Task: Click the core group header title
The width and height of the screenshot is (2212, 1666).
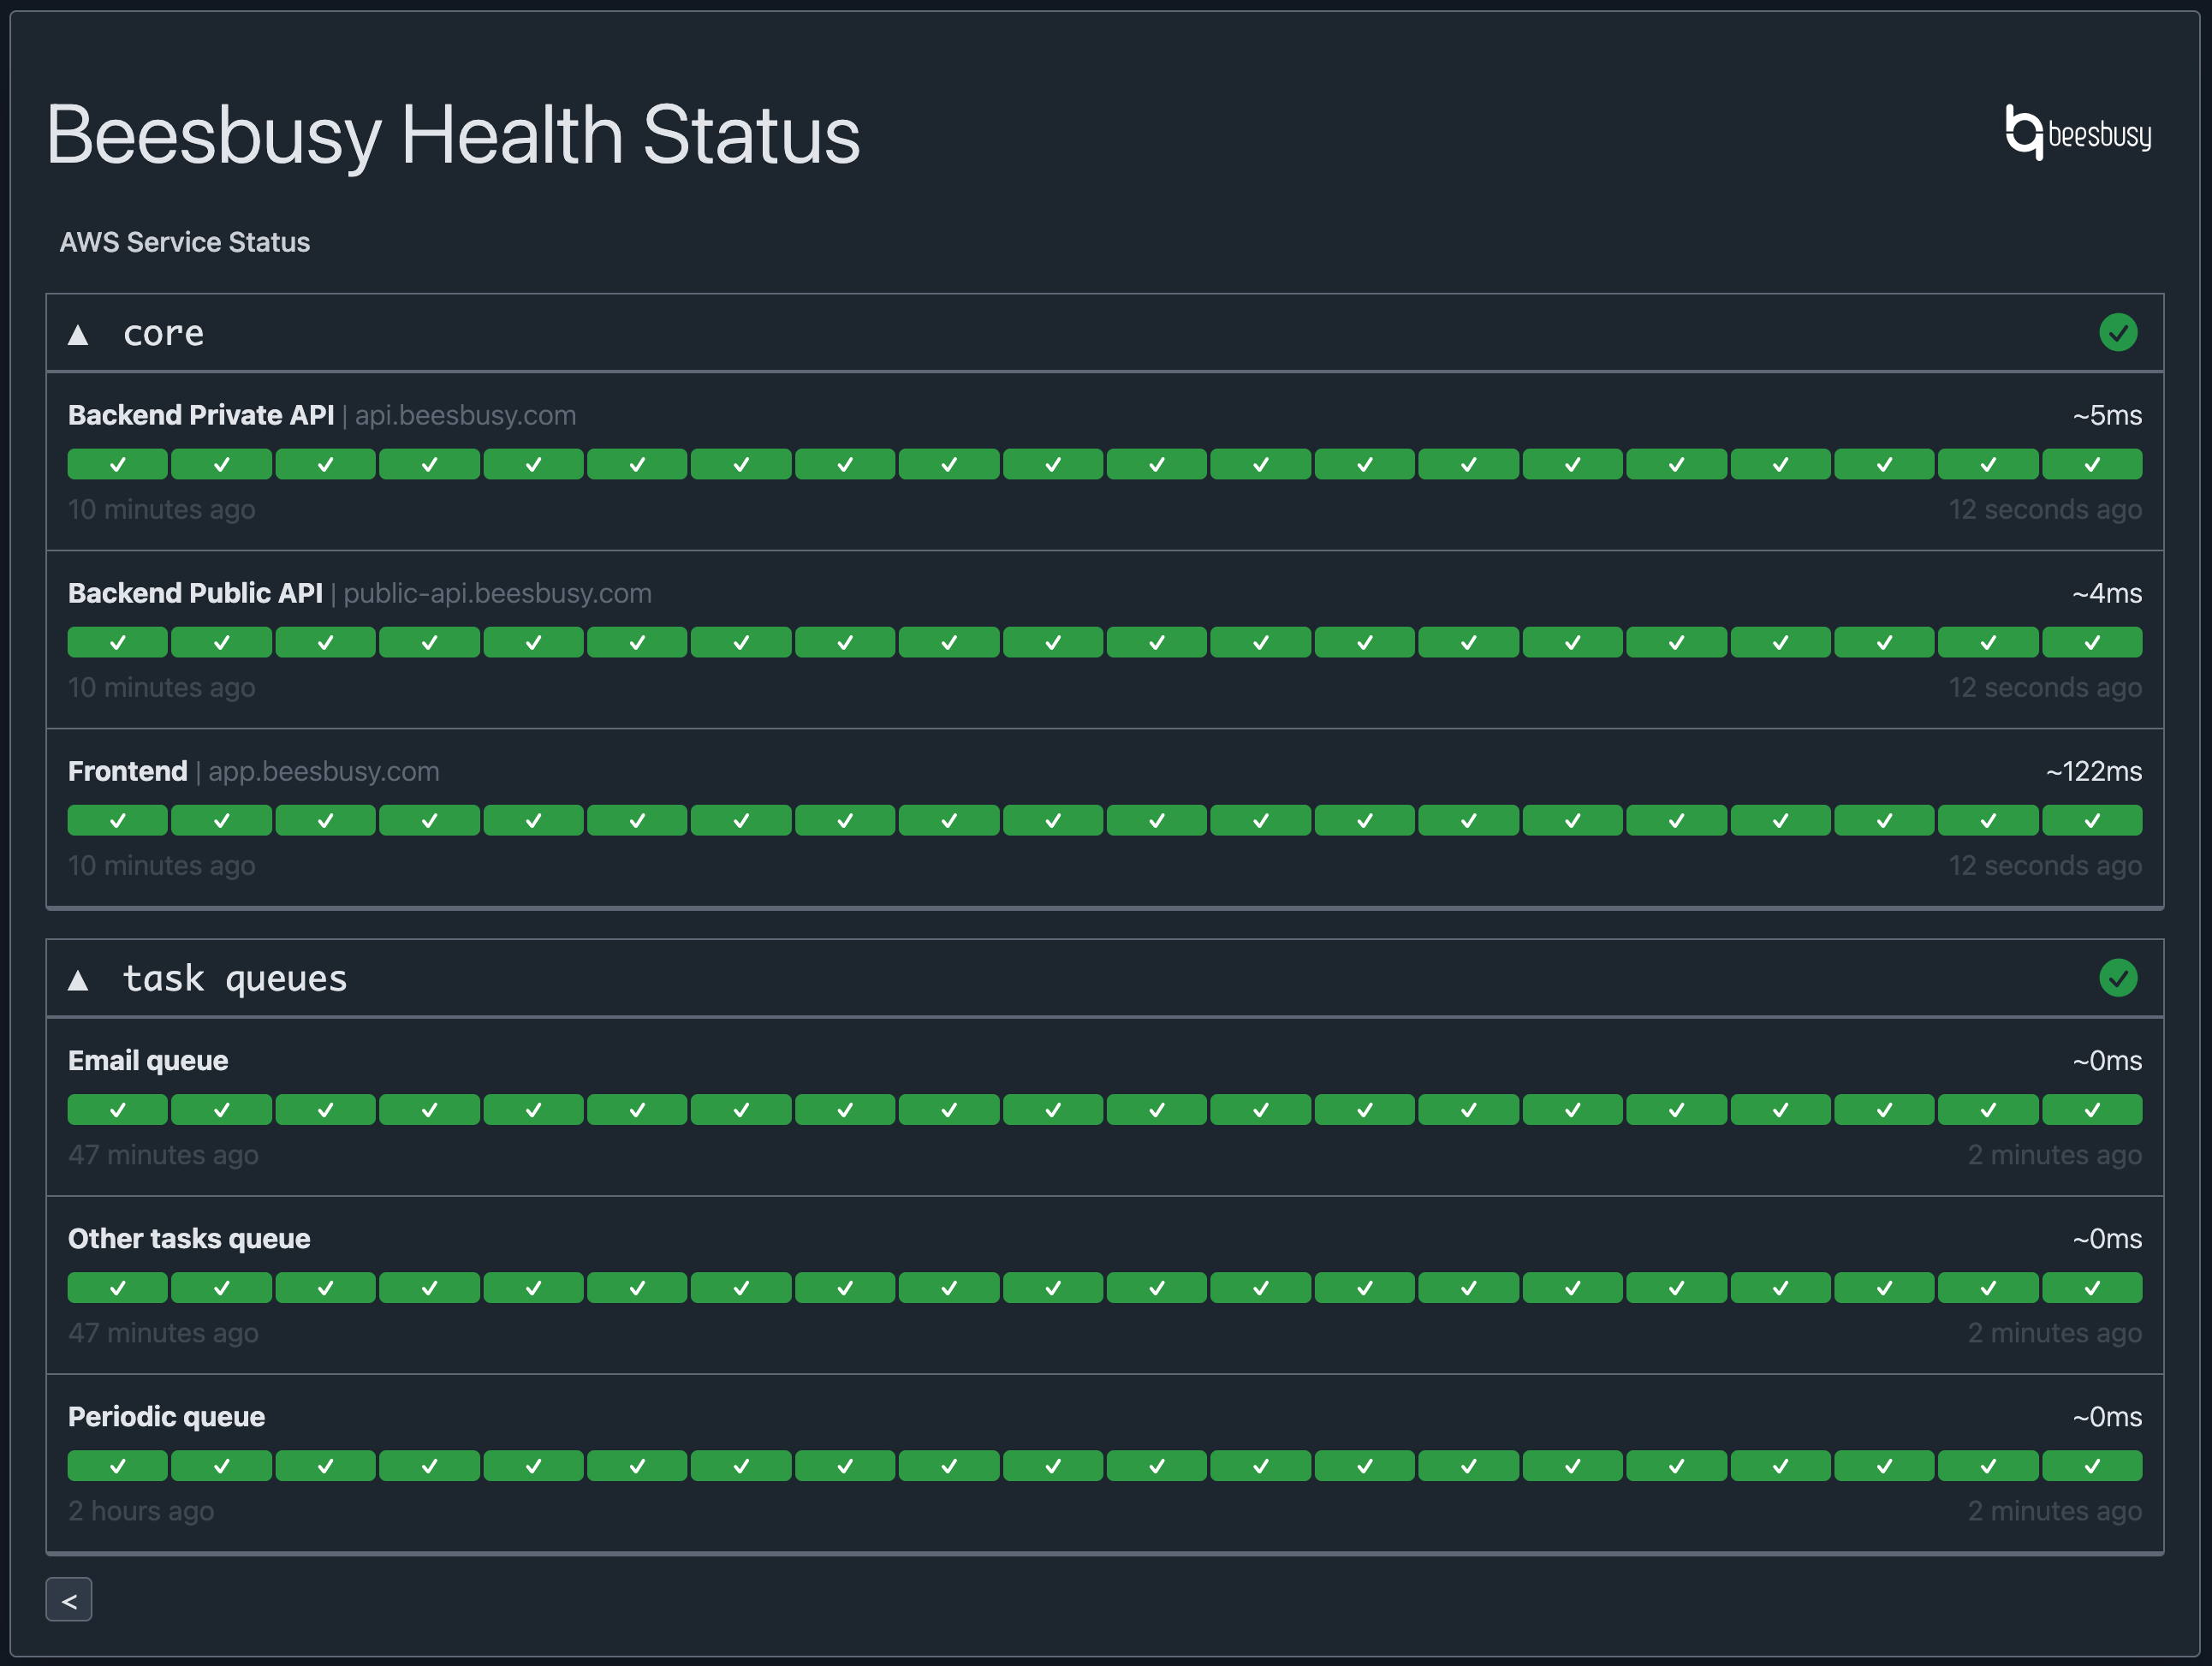Action: click(x=163, y=333)
